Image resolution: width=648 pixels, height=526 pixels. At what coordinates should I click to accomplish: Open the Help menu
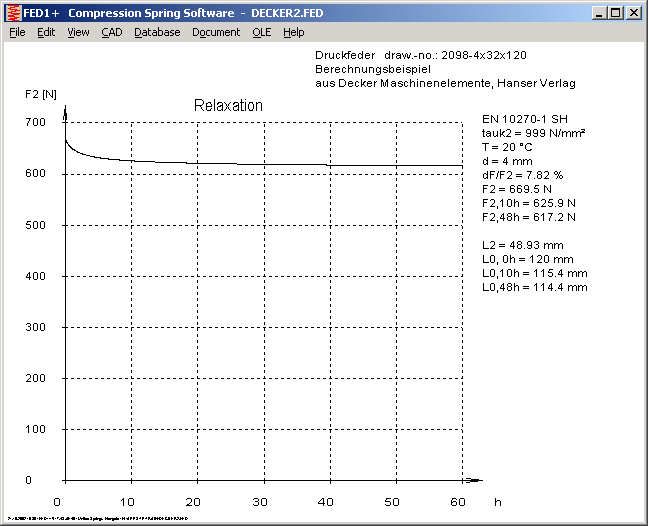tap(293, 32)
